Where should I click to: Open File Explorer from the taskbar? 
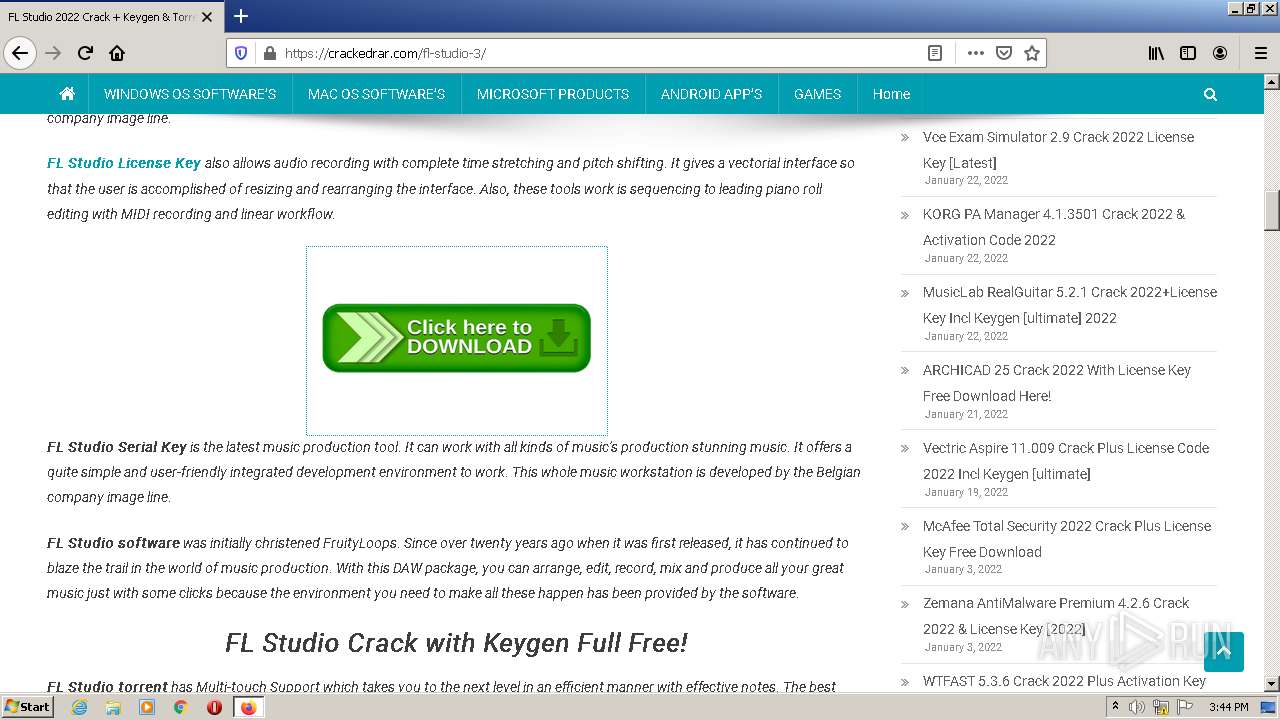[113, 707]
